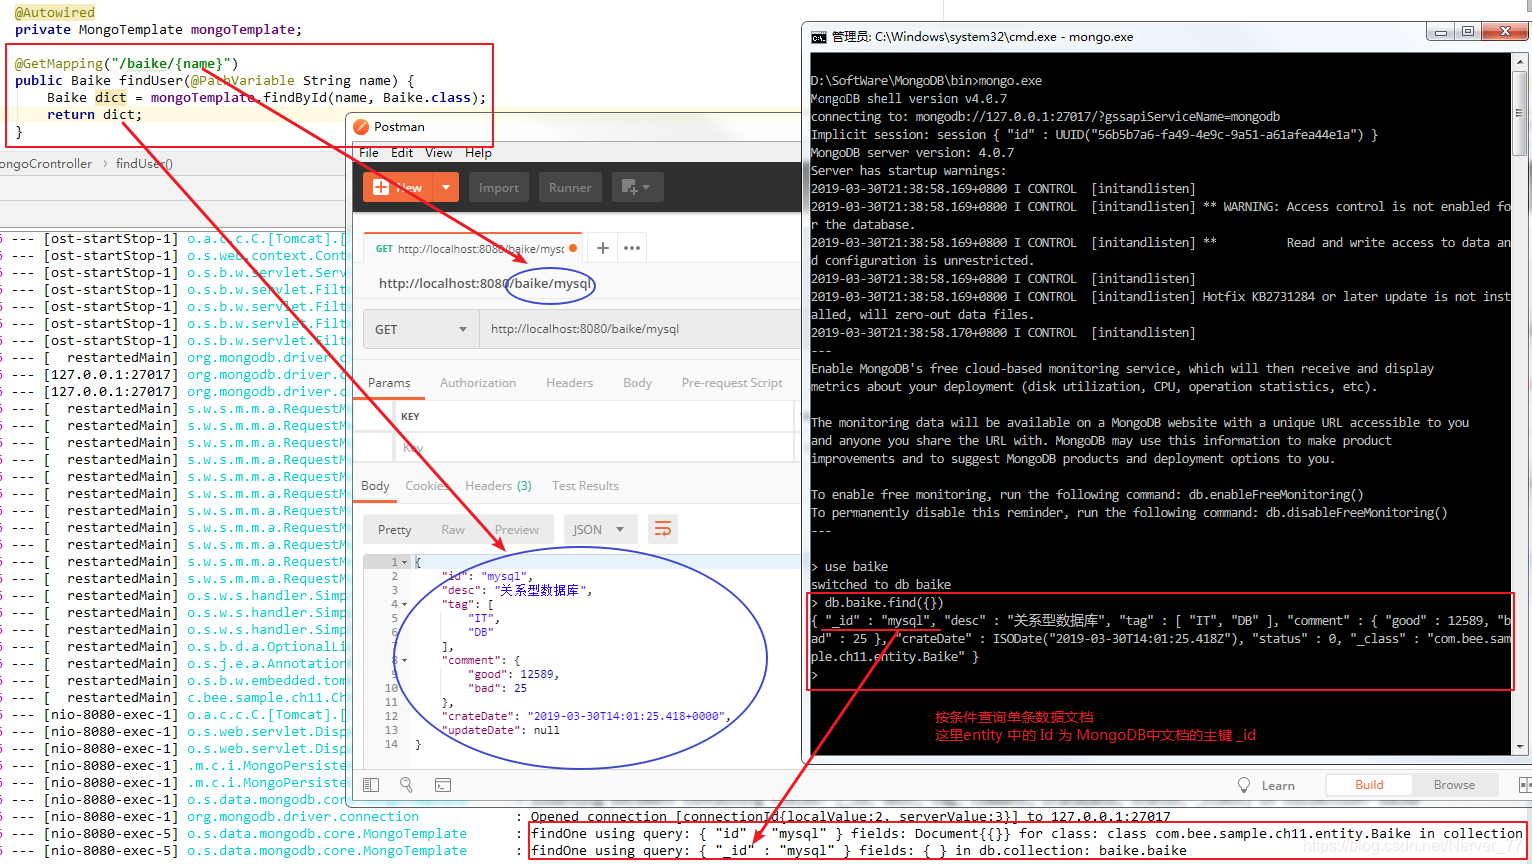Open the JSON format dropdown

[x=600, y=530]
